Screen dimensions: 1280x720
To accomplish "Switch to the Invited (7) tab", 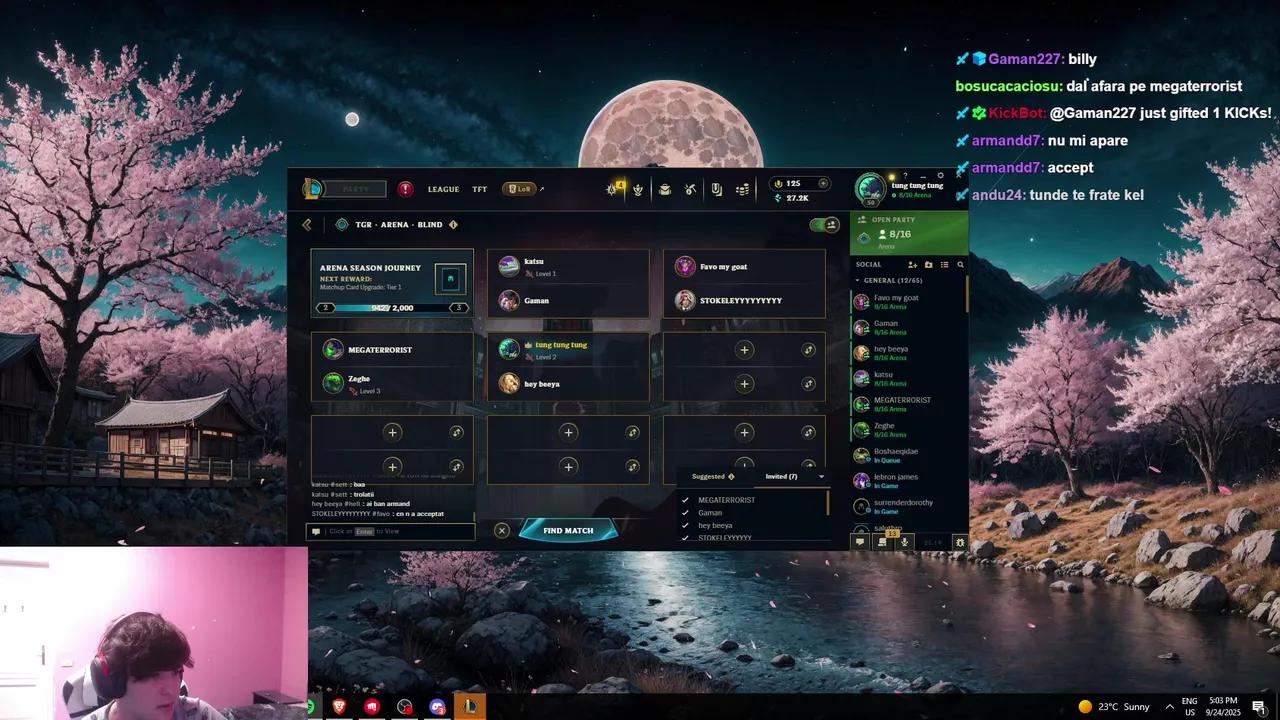I will point(781,477).
